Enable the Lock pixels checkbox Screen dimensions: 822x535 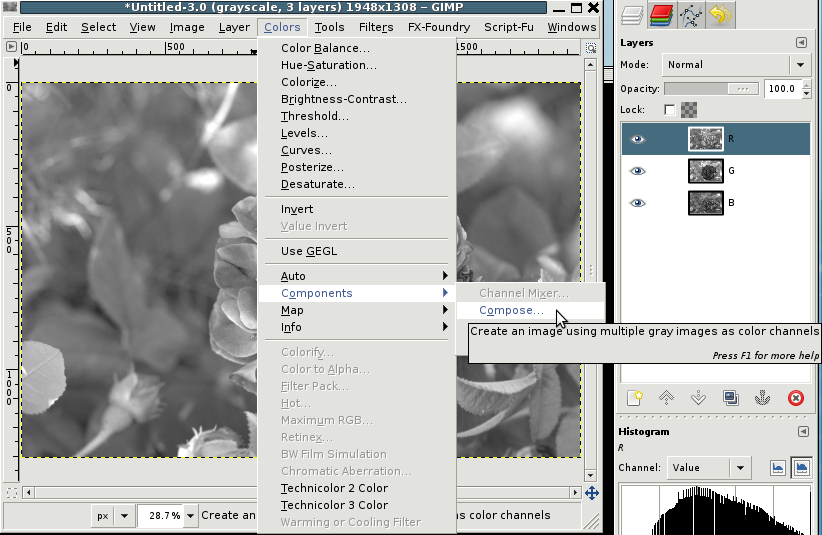pos(669,110)
